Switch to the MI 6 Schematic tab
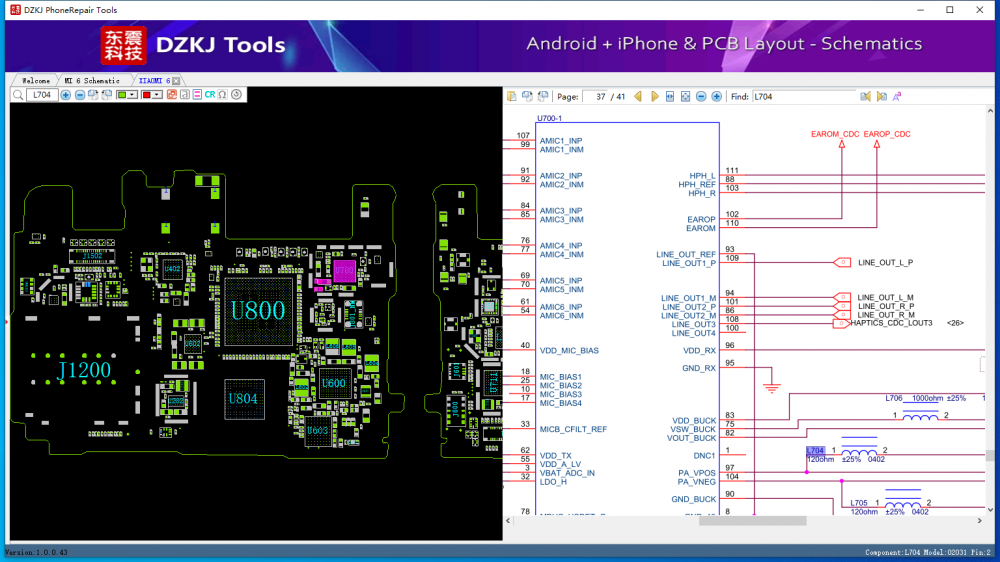 (92, 80)
